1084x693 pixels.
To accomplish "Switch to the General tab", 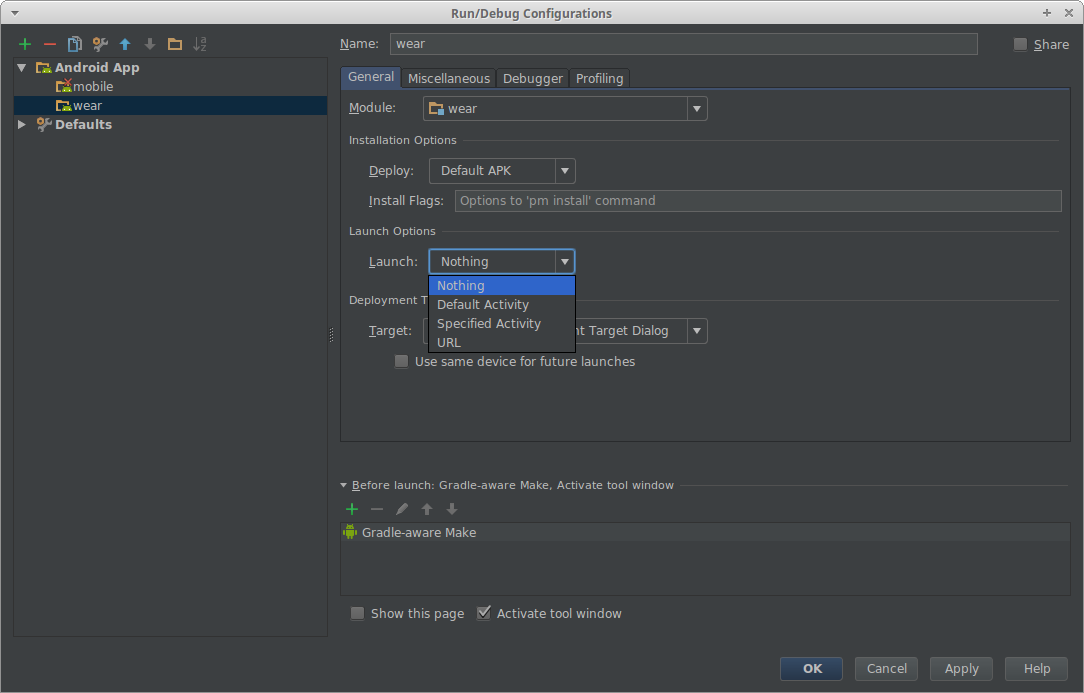I will click(x=371, y=77).
